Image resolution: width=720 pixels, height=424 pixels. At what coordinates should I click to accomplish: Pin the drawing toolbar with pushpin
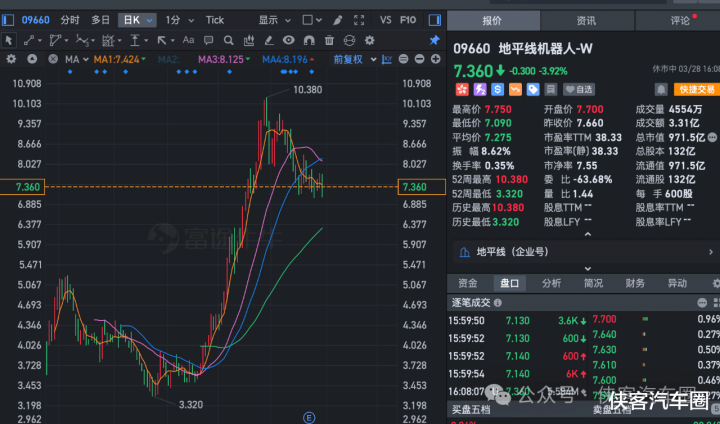pyautogui.click(x=434, y=40)
